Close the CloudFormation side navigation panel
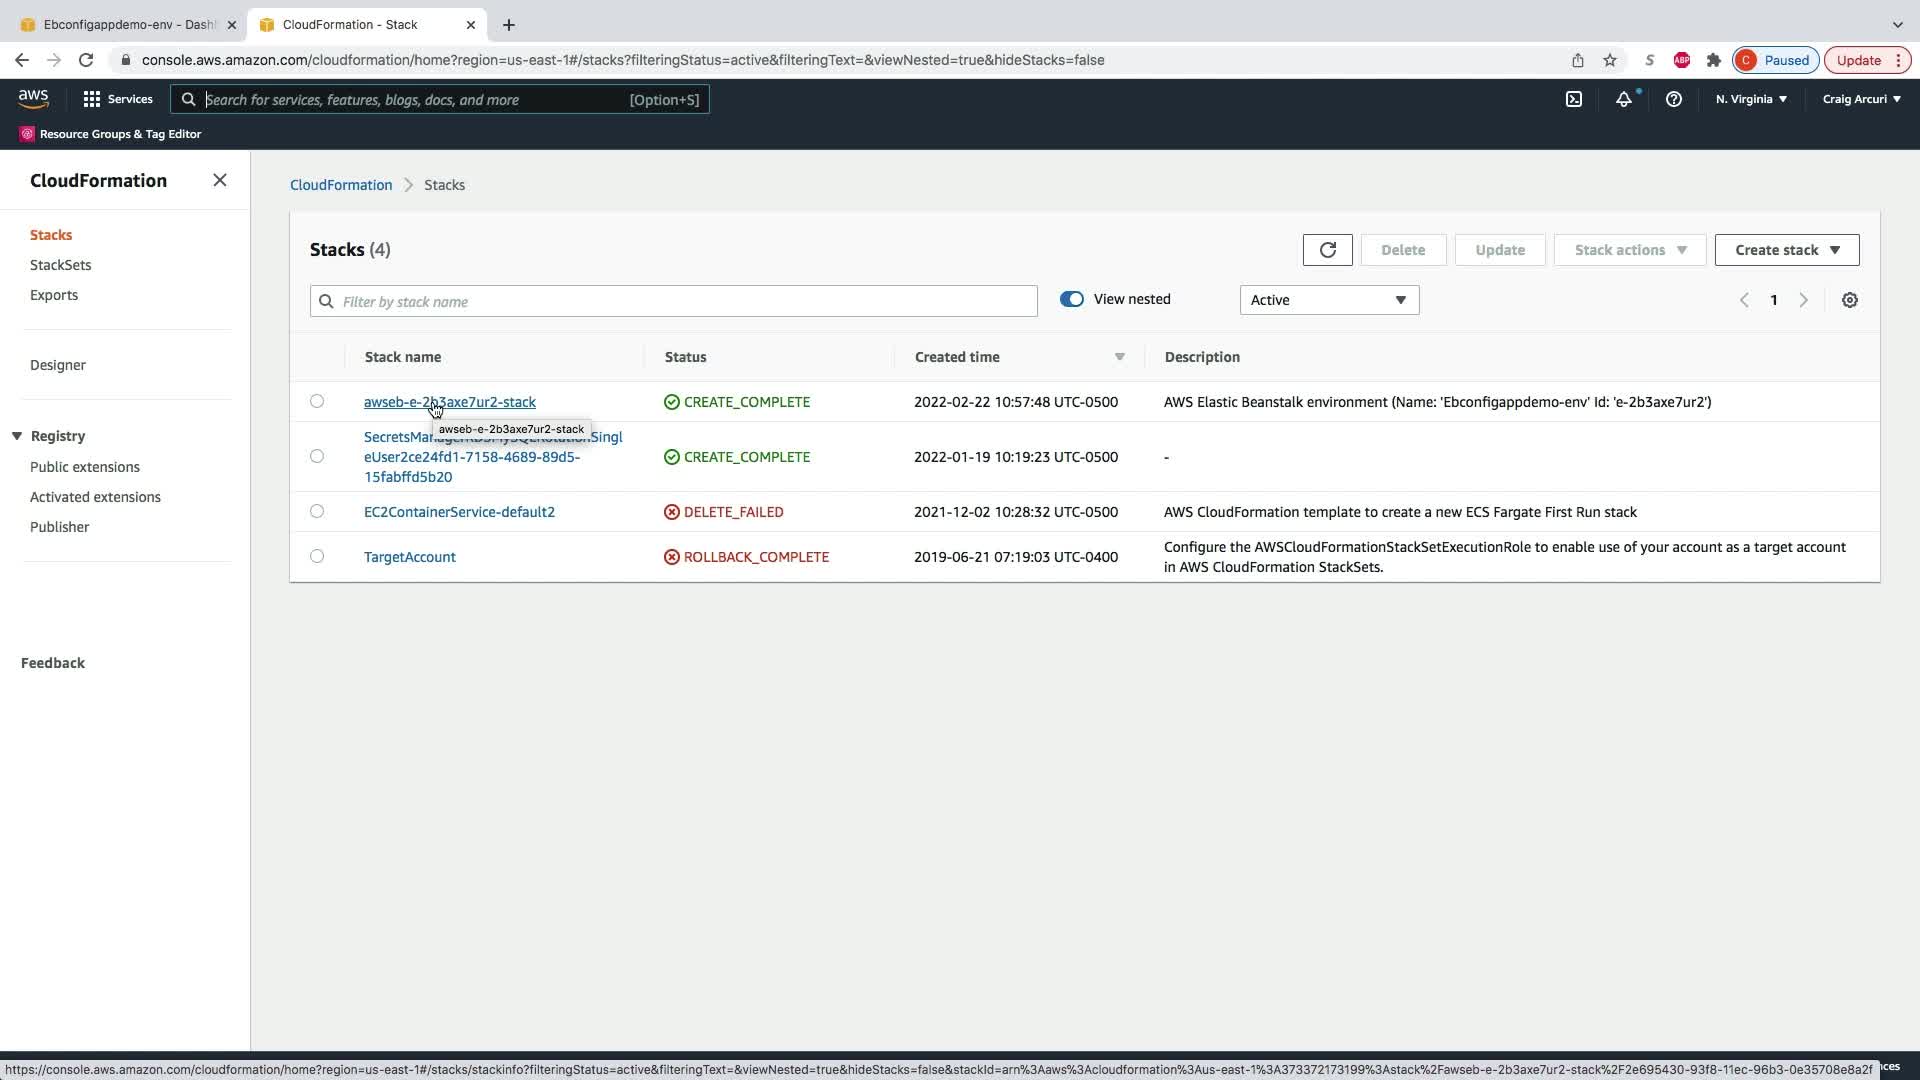 click(220, 180)
